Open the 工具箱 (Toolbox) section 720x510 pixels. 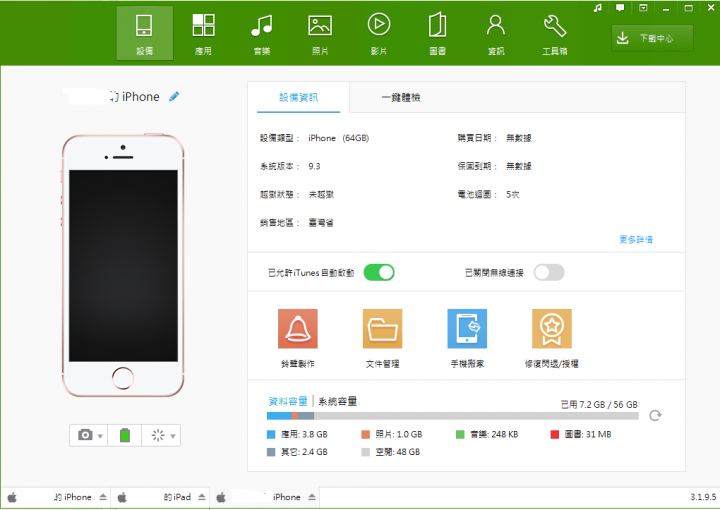555,33
